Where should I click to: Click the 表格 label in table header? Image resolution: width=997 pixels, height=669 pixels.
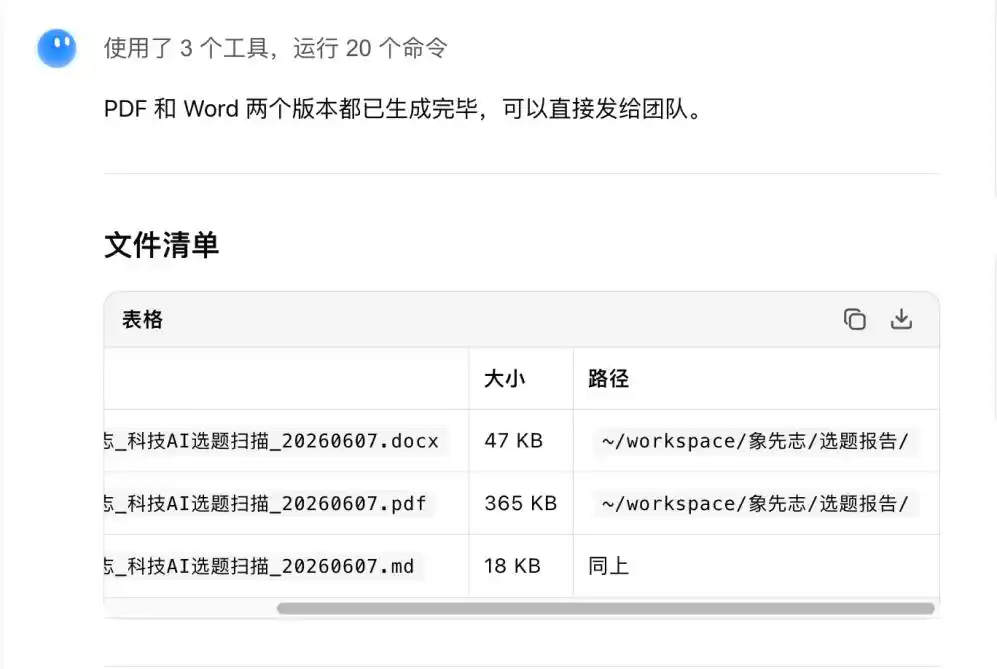(142, 319)
